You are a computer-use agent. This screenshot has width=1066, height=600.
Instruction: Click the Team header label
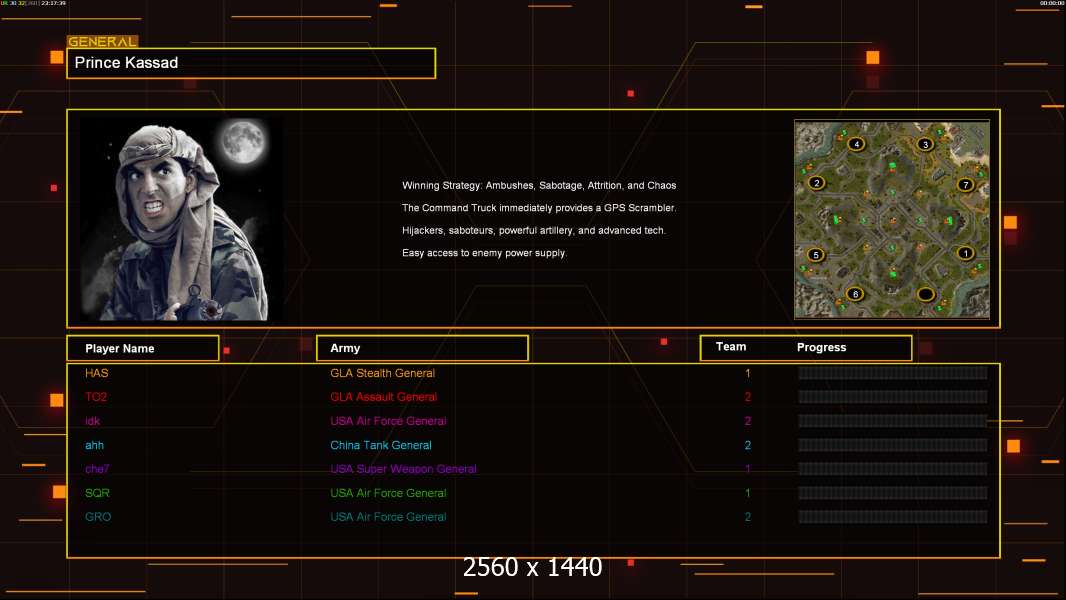point(731,347)
